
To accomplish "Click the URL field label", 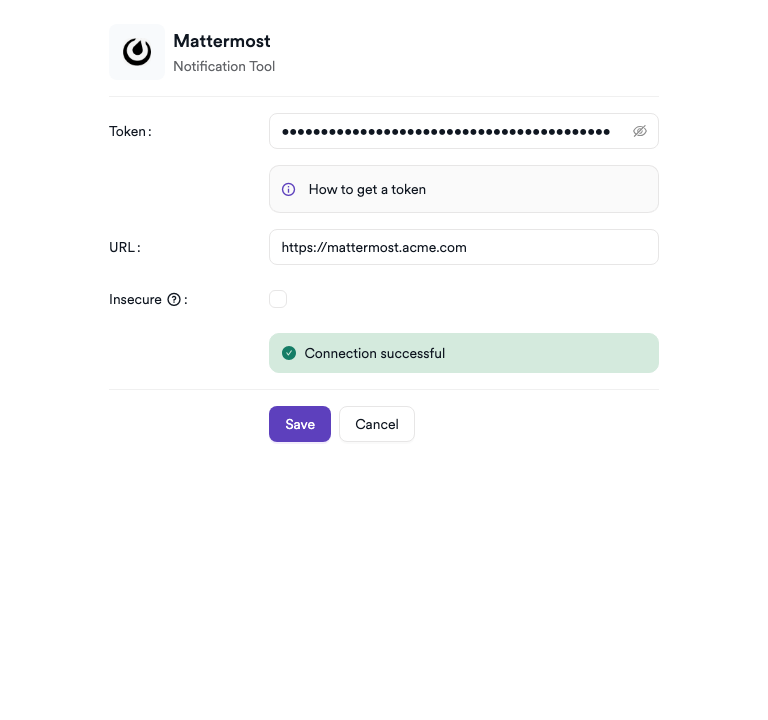I will click(124, 247).
